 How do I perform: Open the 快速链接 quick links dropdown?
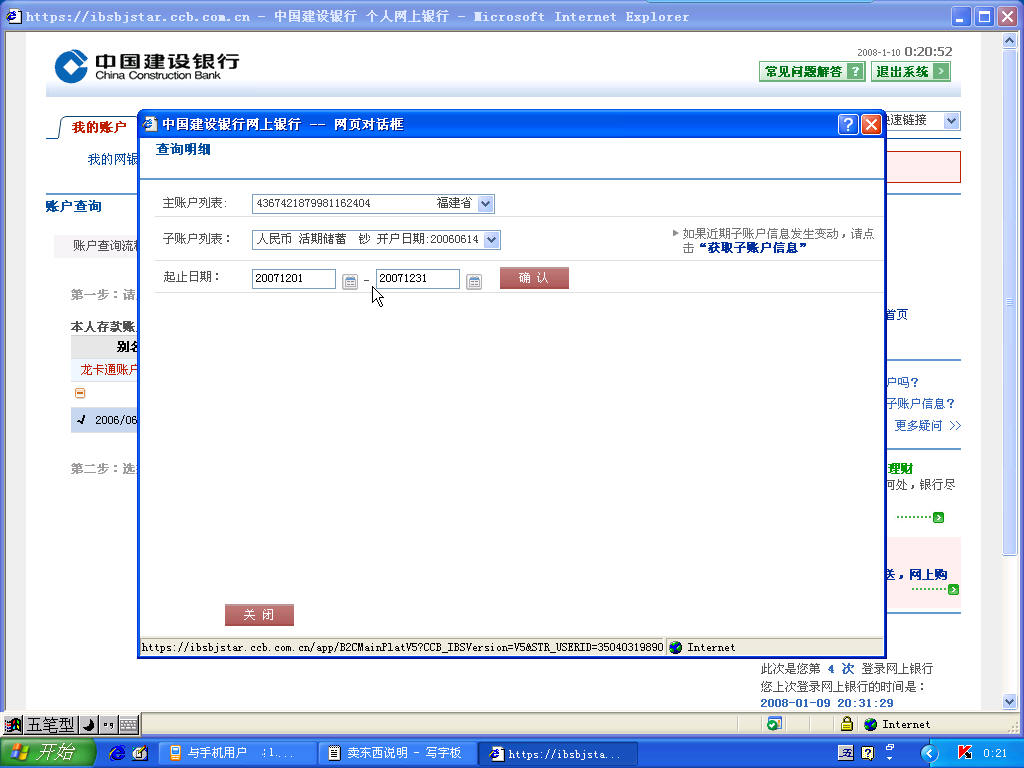[951, 121]
